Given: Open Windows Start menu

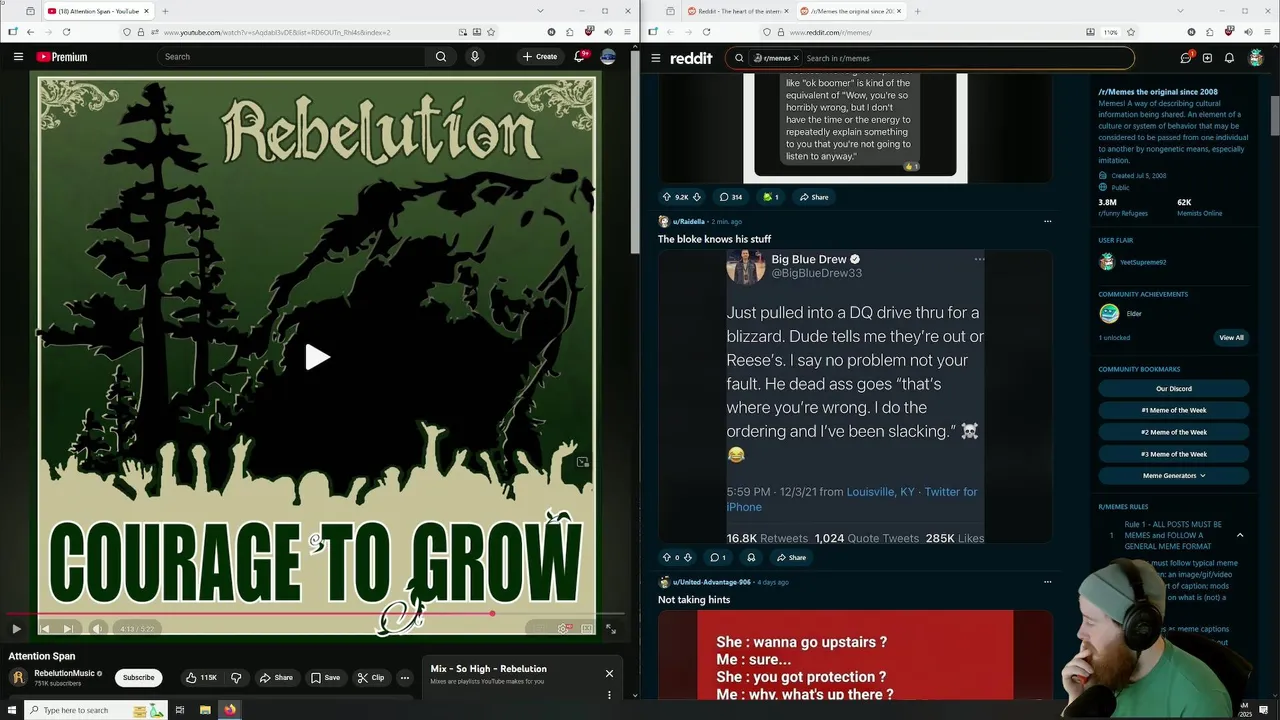Looking at the screenshot, I should (x=12, y=710).
